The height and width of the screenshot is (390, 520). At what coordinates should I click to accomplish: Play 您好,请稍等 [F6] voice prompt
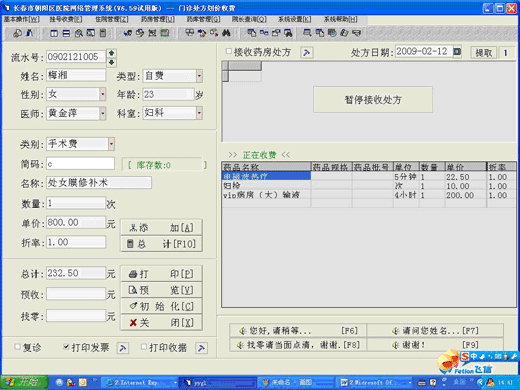coord(298,331)
